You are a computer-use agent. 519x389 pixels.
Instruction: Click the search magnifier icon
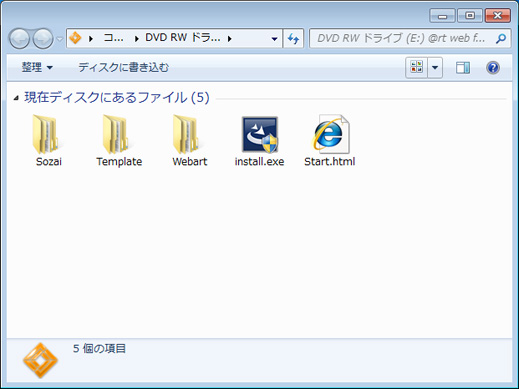[x=501, y=39]
